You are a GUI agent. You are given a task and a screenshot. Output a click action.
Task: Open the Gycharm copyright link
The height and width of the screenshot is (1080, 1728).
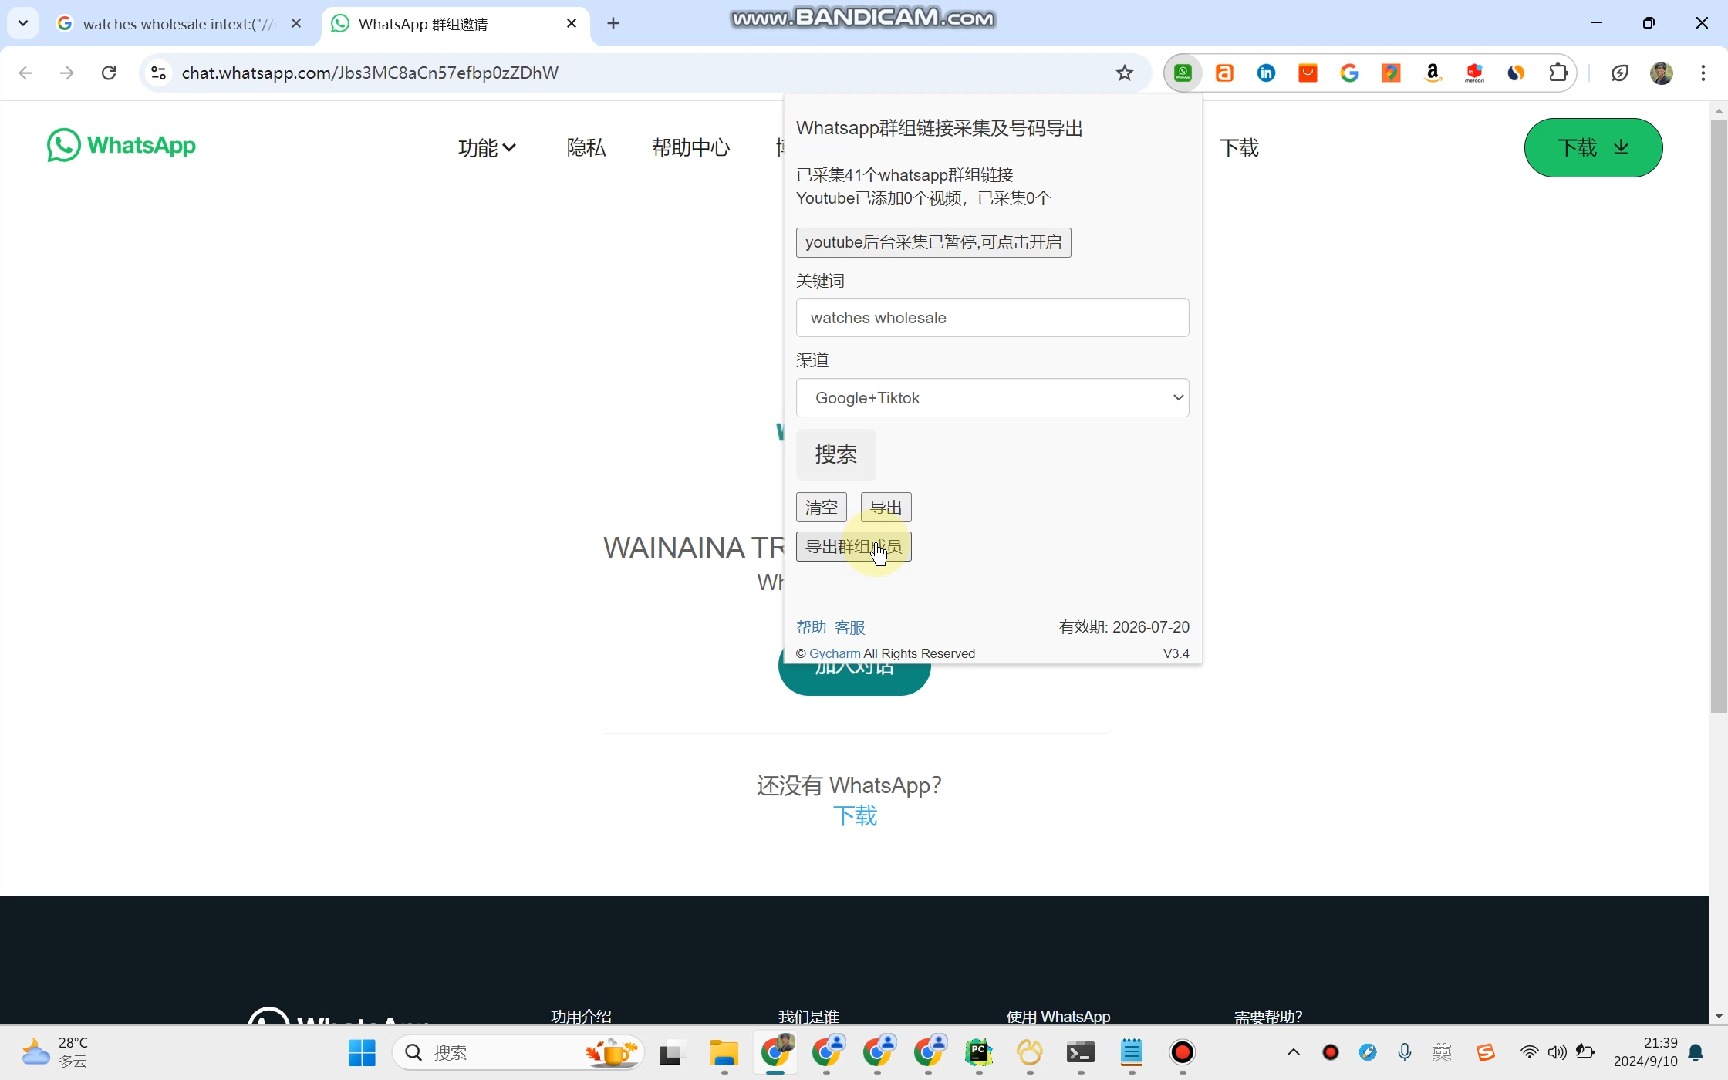pyautogui.click(x=834, y=653)
